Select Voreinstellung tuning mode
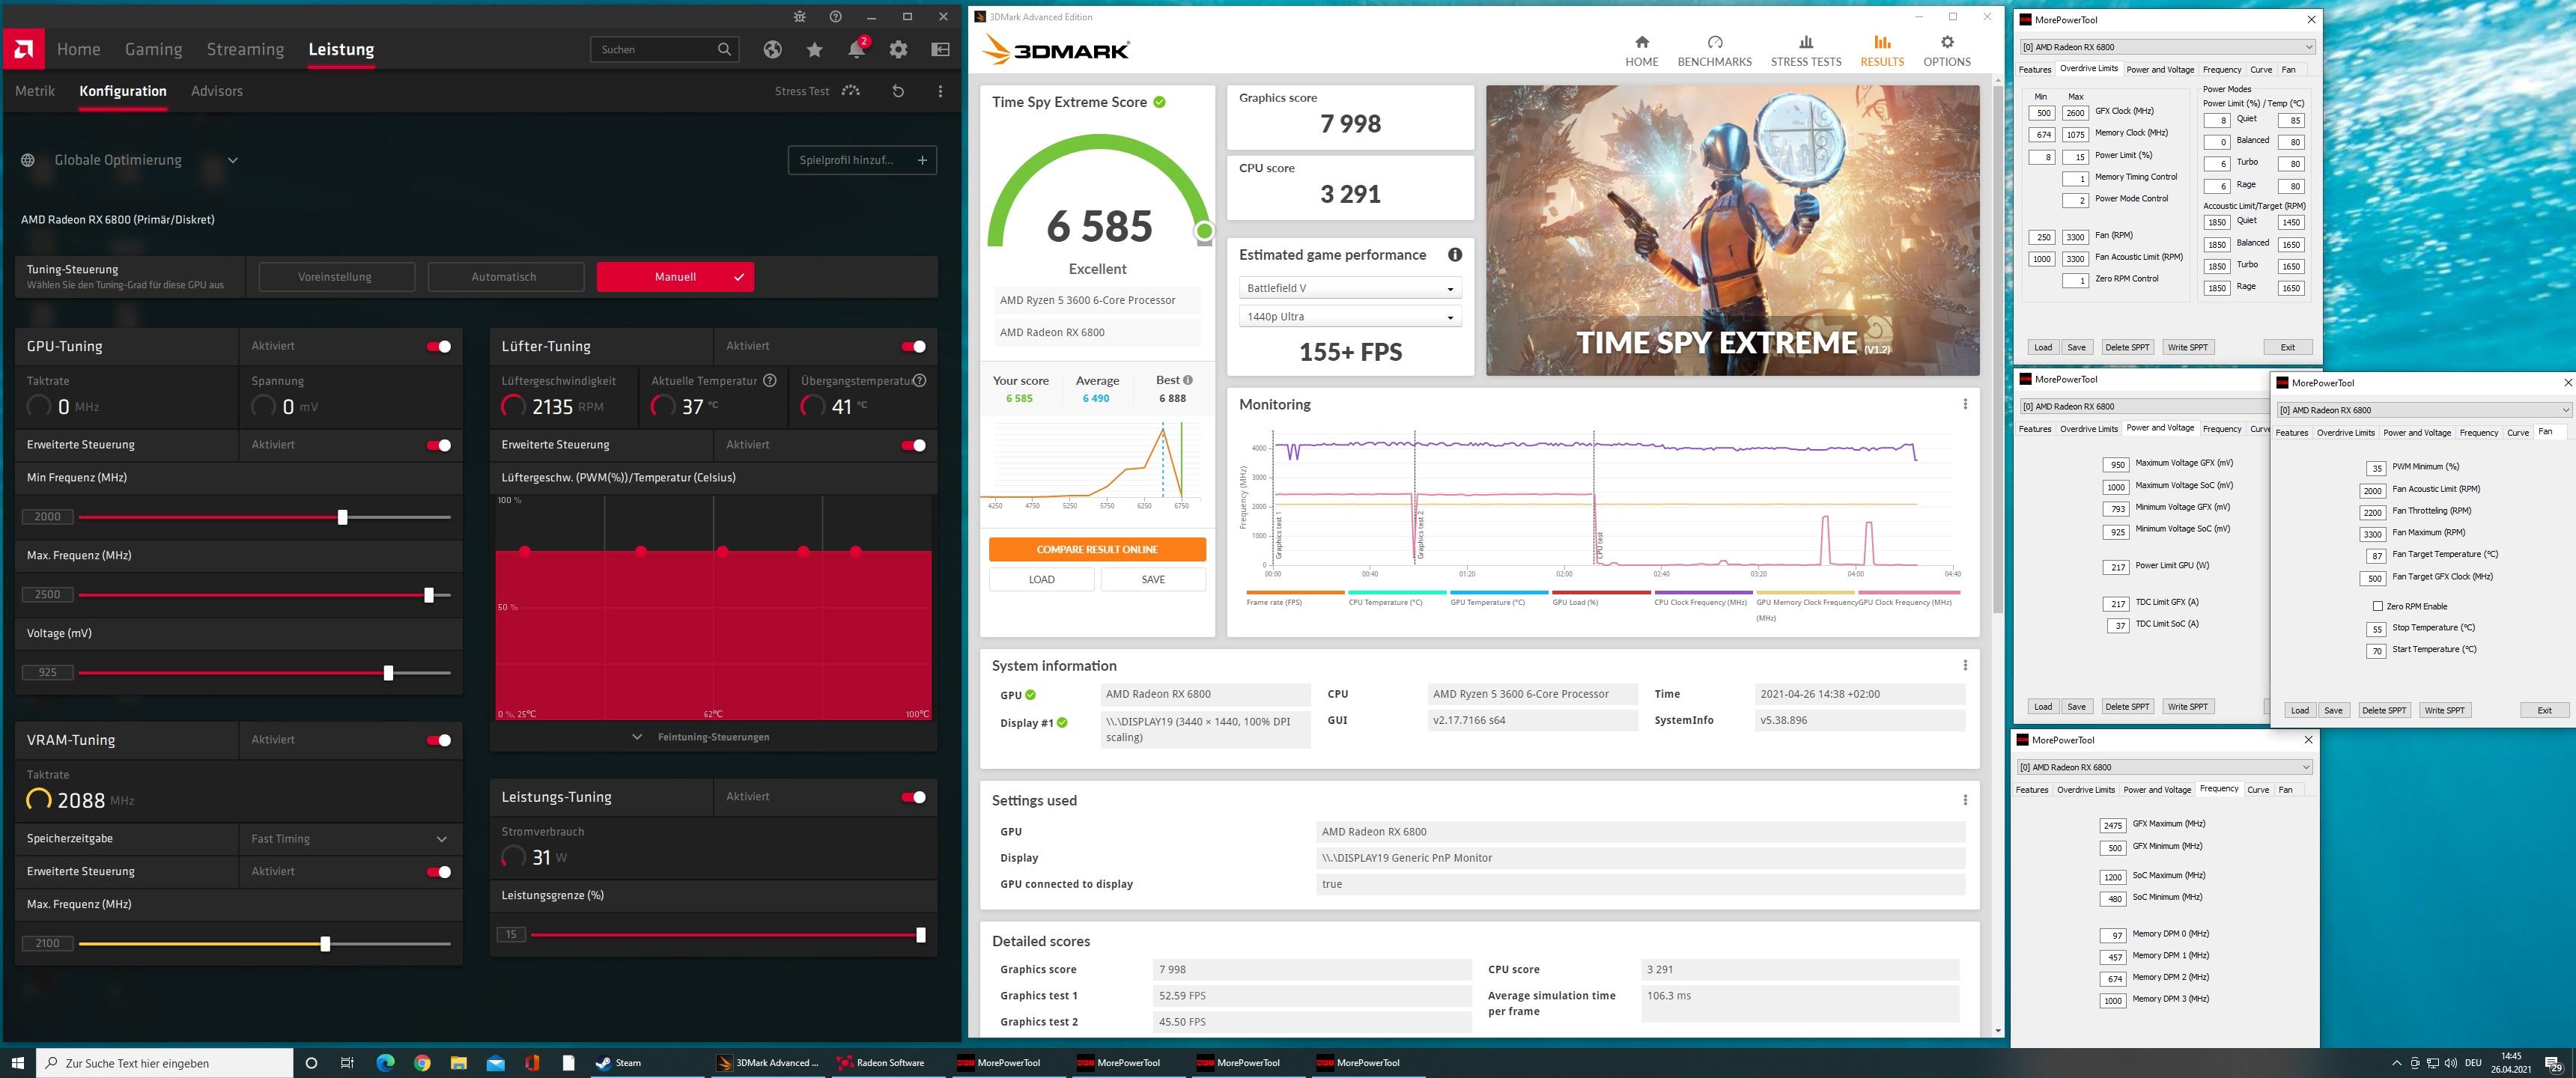Viewport: 2576px width, 1078px height. coord(336,277)
